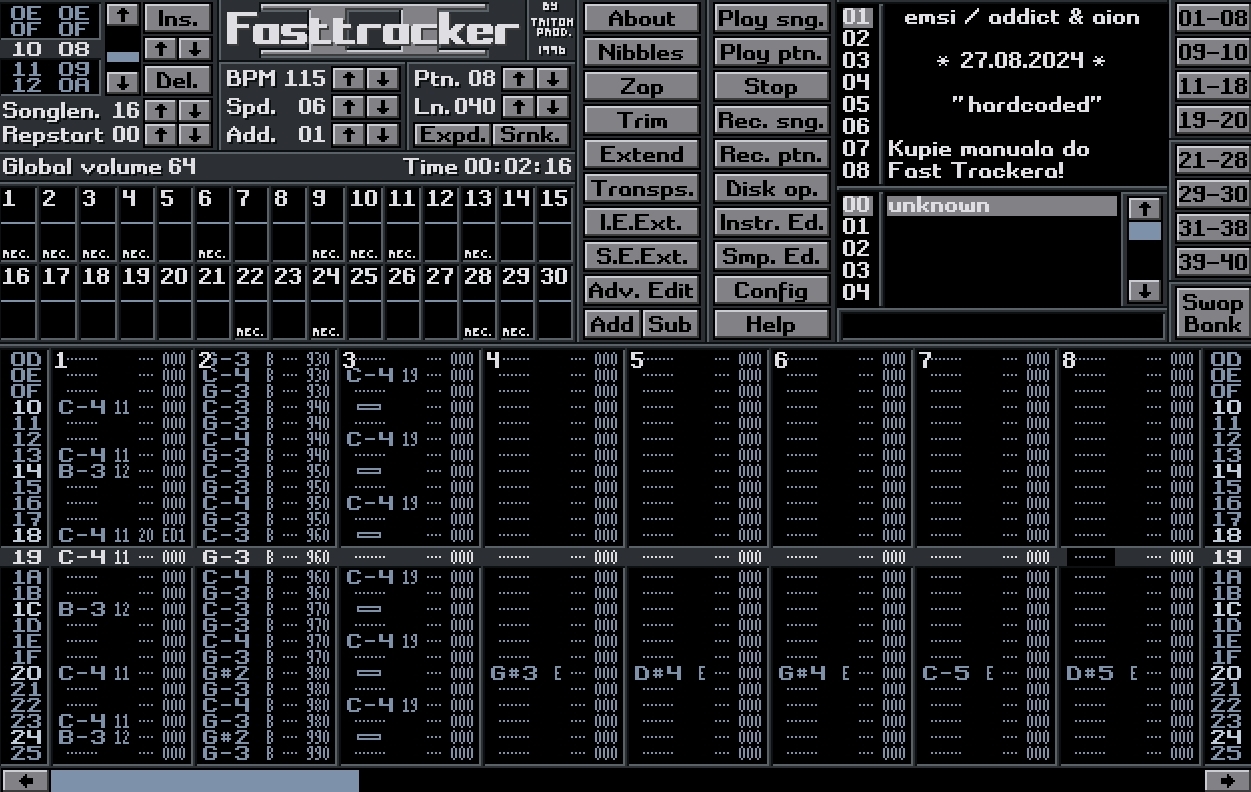Switch to instrument bank 31-38

pos(1212,228)
